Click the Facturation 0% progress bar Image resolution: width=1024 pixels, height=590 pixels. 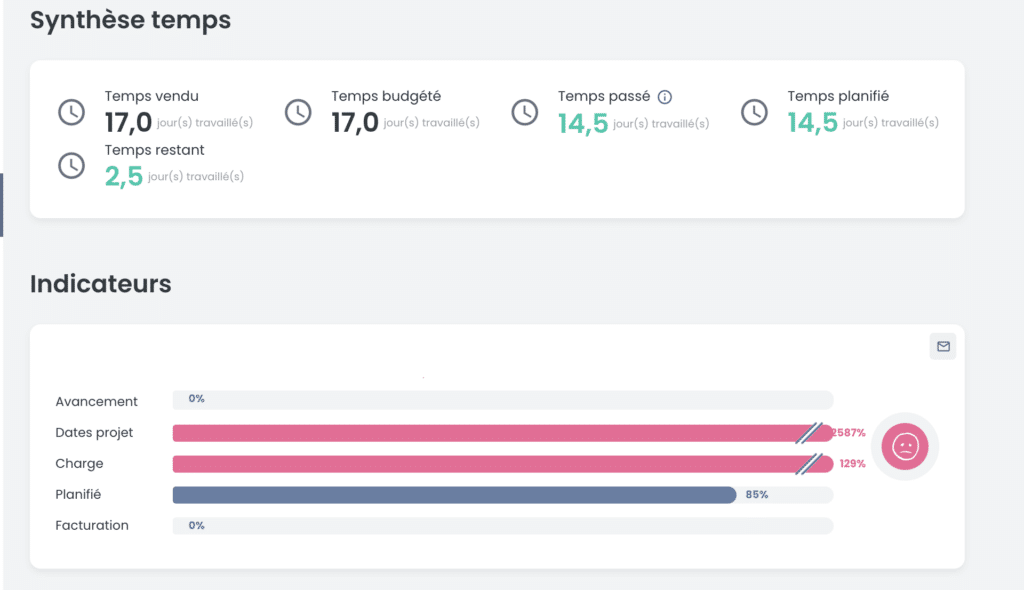[503, 526]
